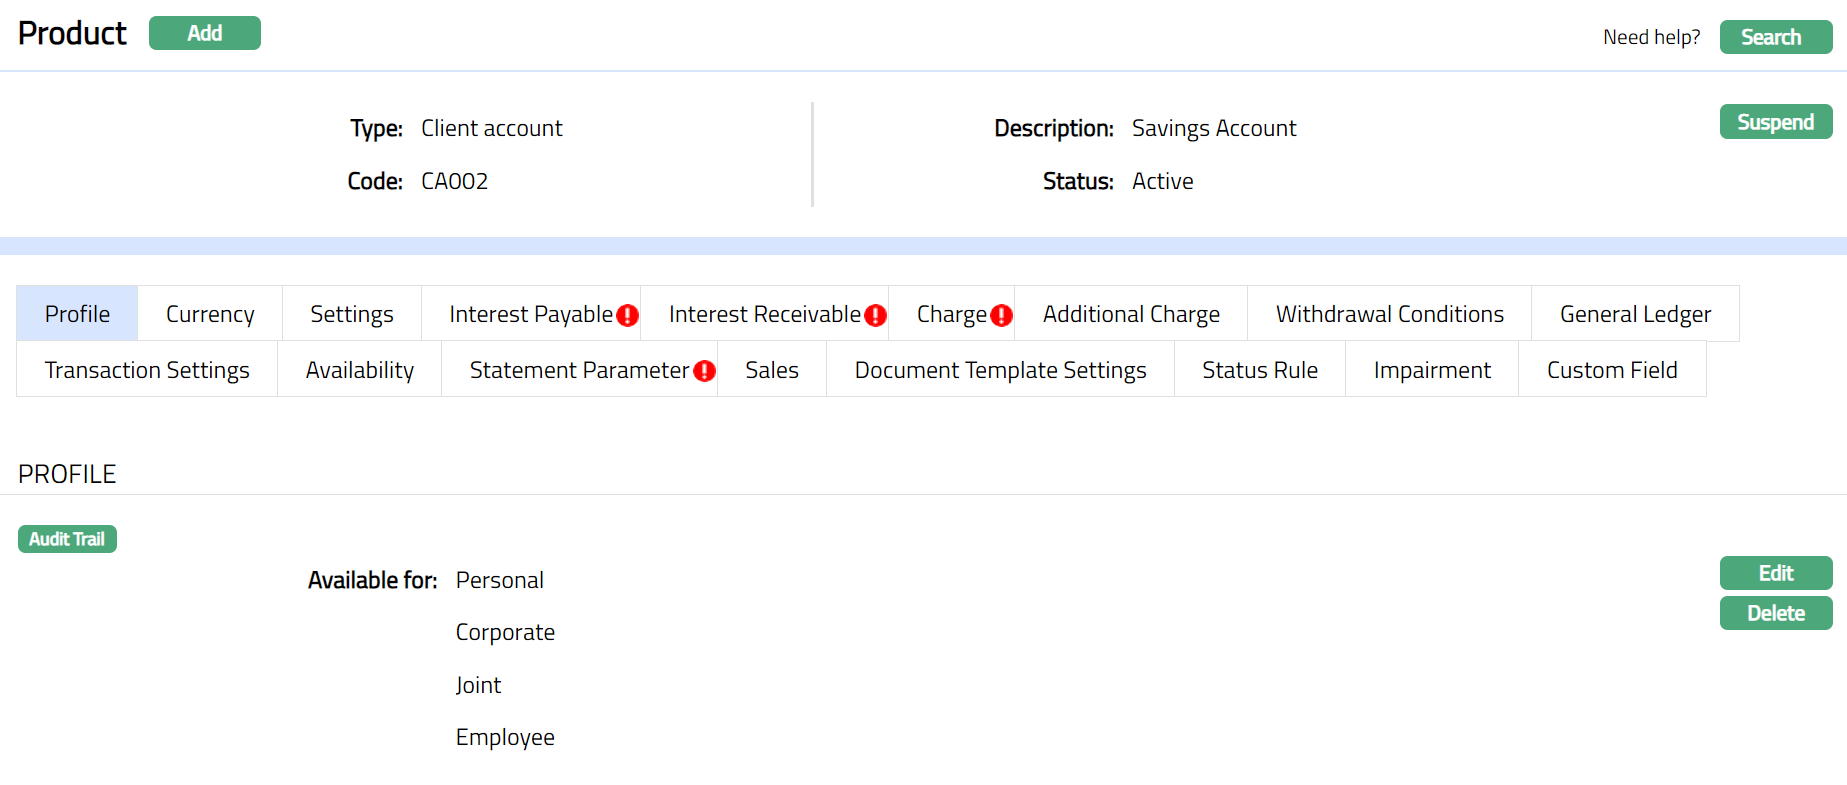1847x785 pixels.
Task: Open the Currency tab
Action: pyautogui.click(x=210, y=314)
